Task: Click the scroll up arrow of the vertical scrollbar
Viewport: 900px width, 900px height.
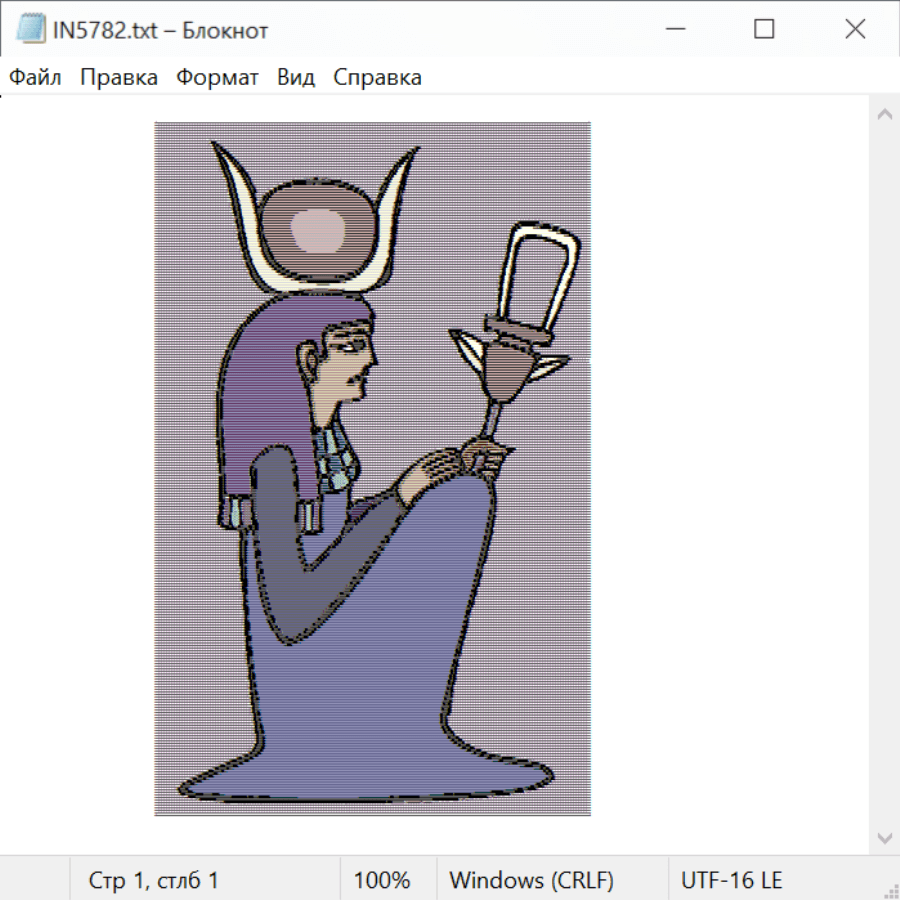Action: pos(884,115)
